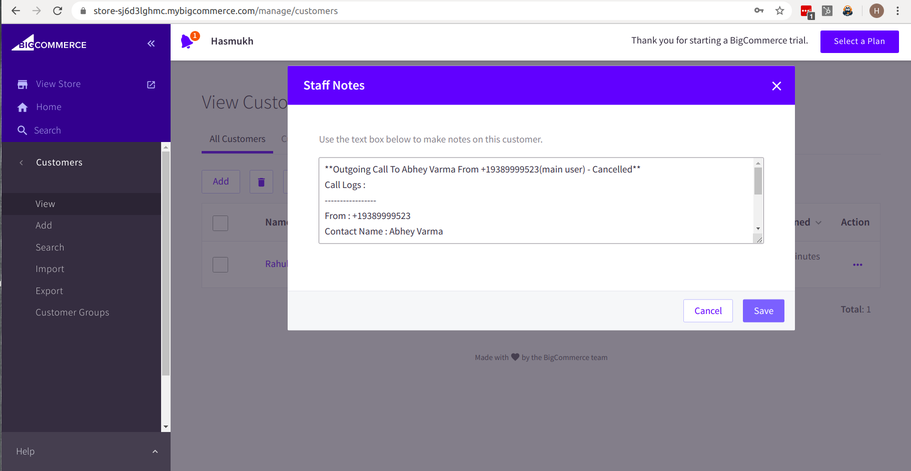Click Cancel in the Staff Notes dialog
The image size is (911, 471).
(708, 311)
